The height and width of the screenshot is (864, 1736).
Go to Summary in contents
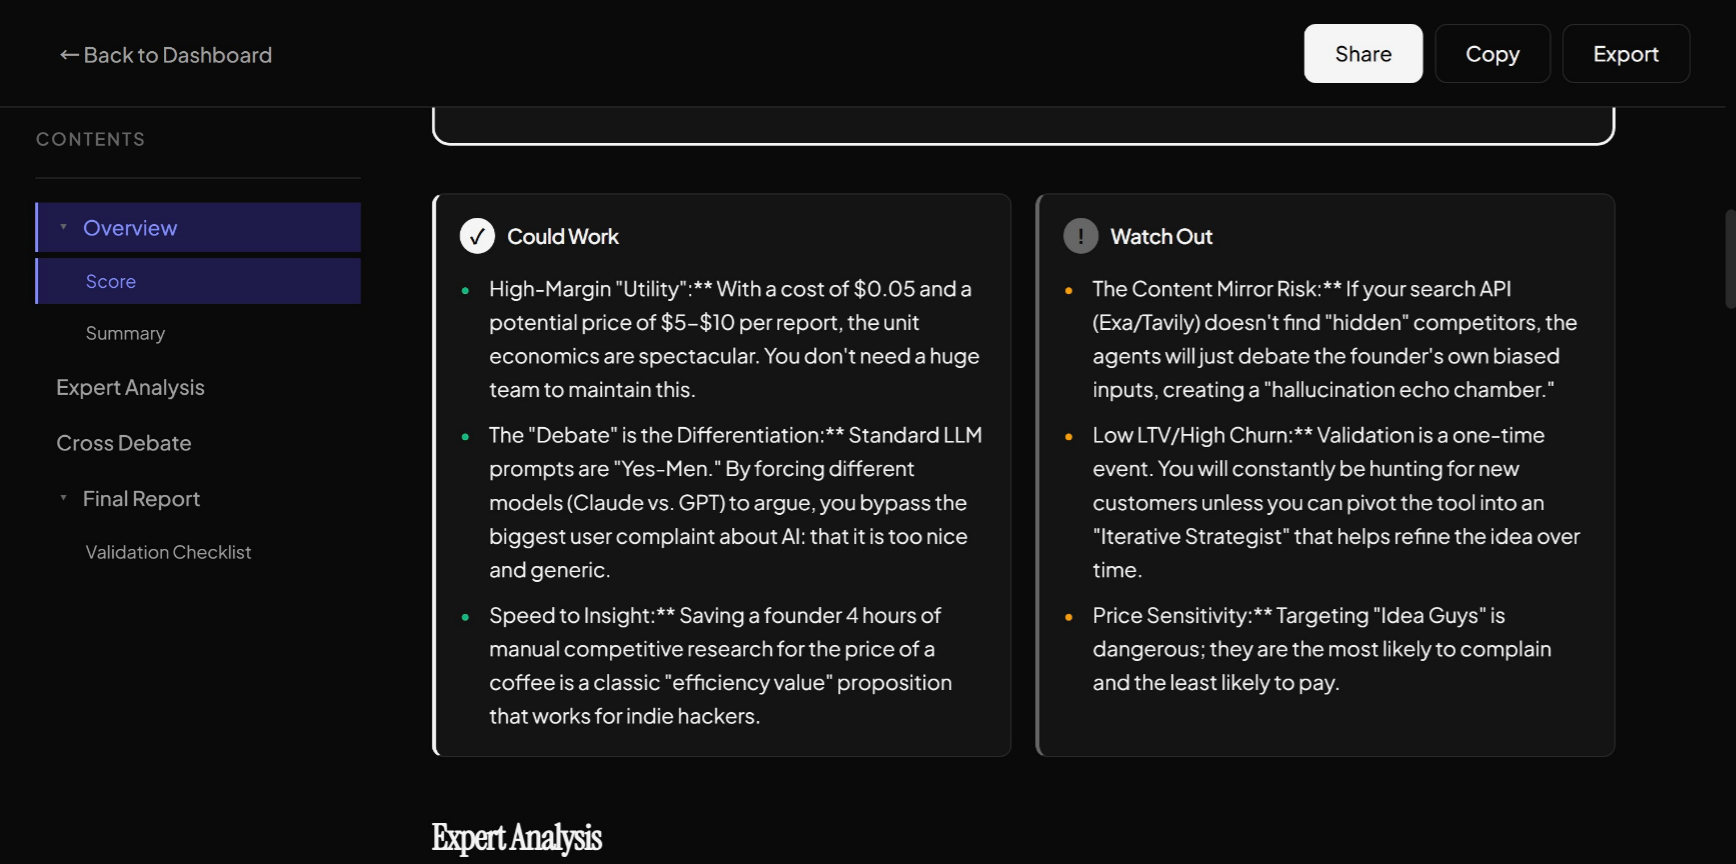[x=125, y=334]
